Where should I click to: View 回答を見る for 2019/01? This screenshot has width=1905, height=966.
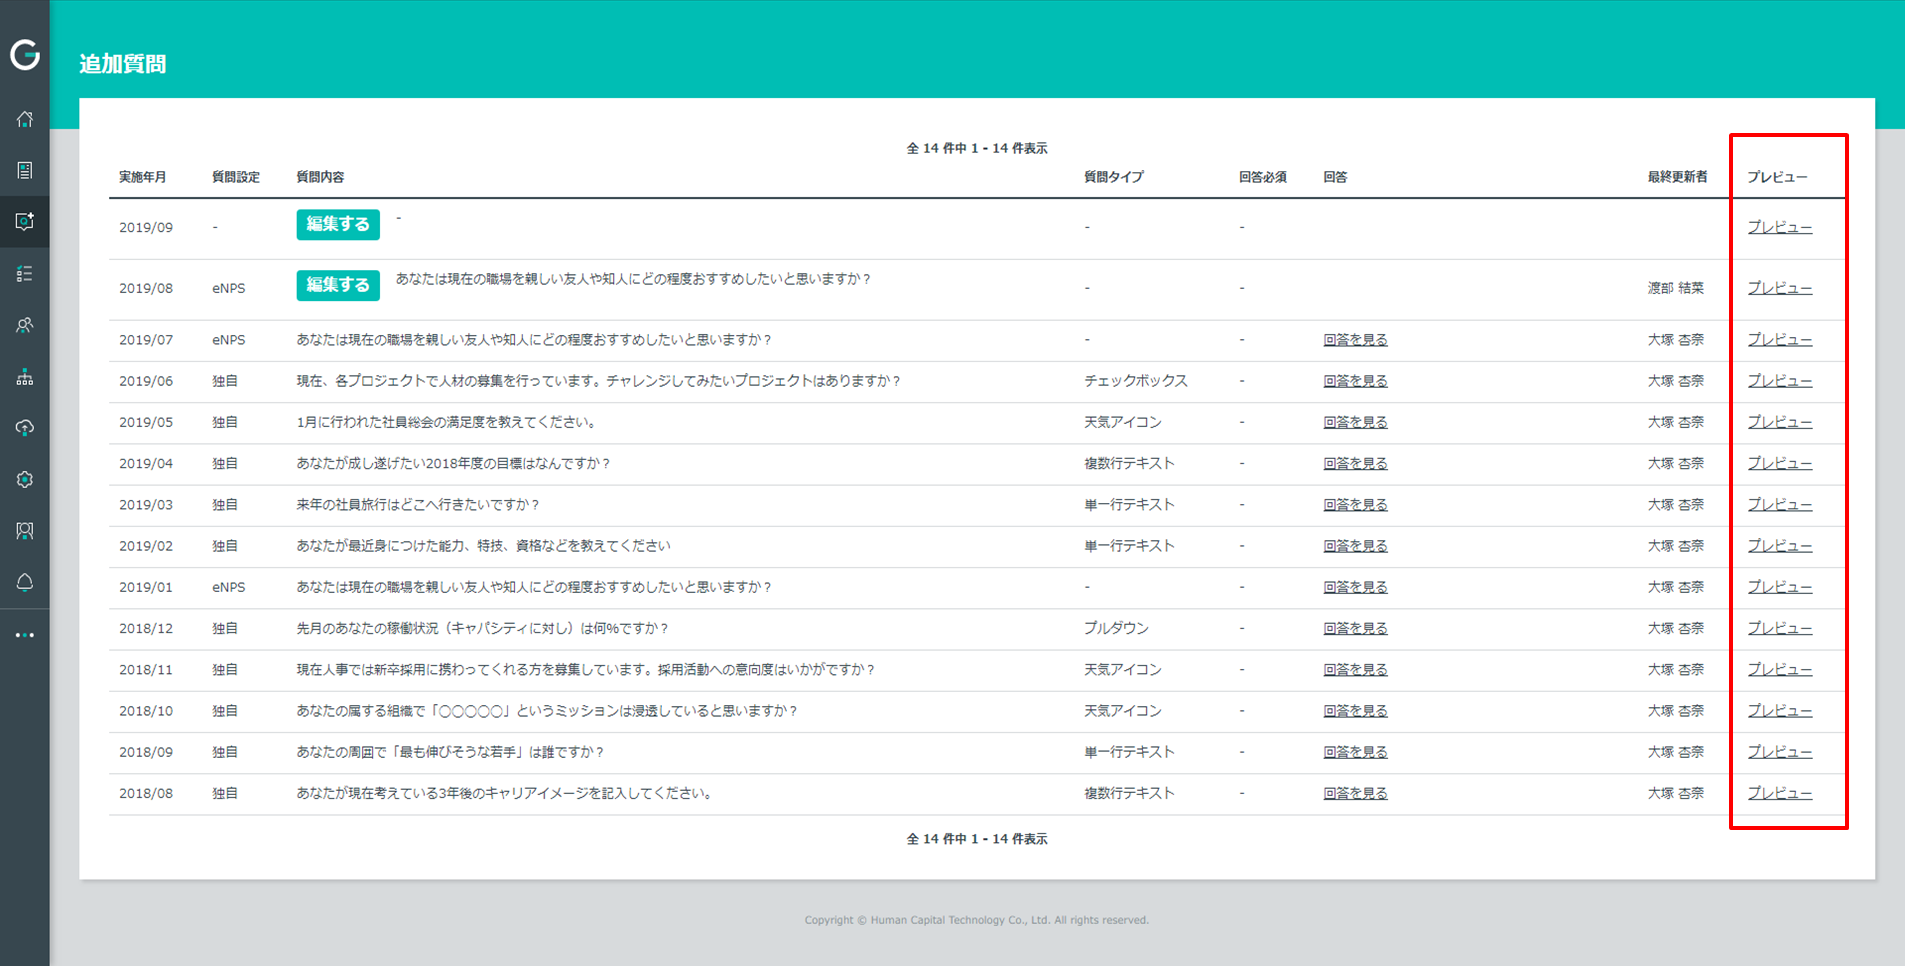pos(1355,587)
